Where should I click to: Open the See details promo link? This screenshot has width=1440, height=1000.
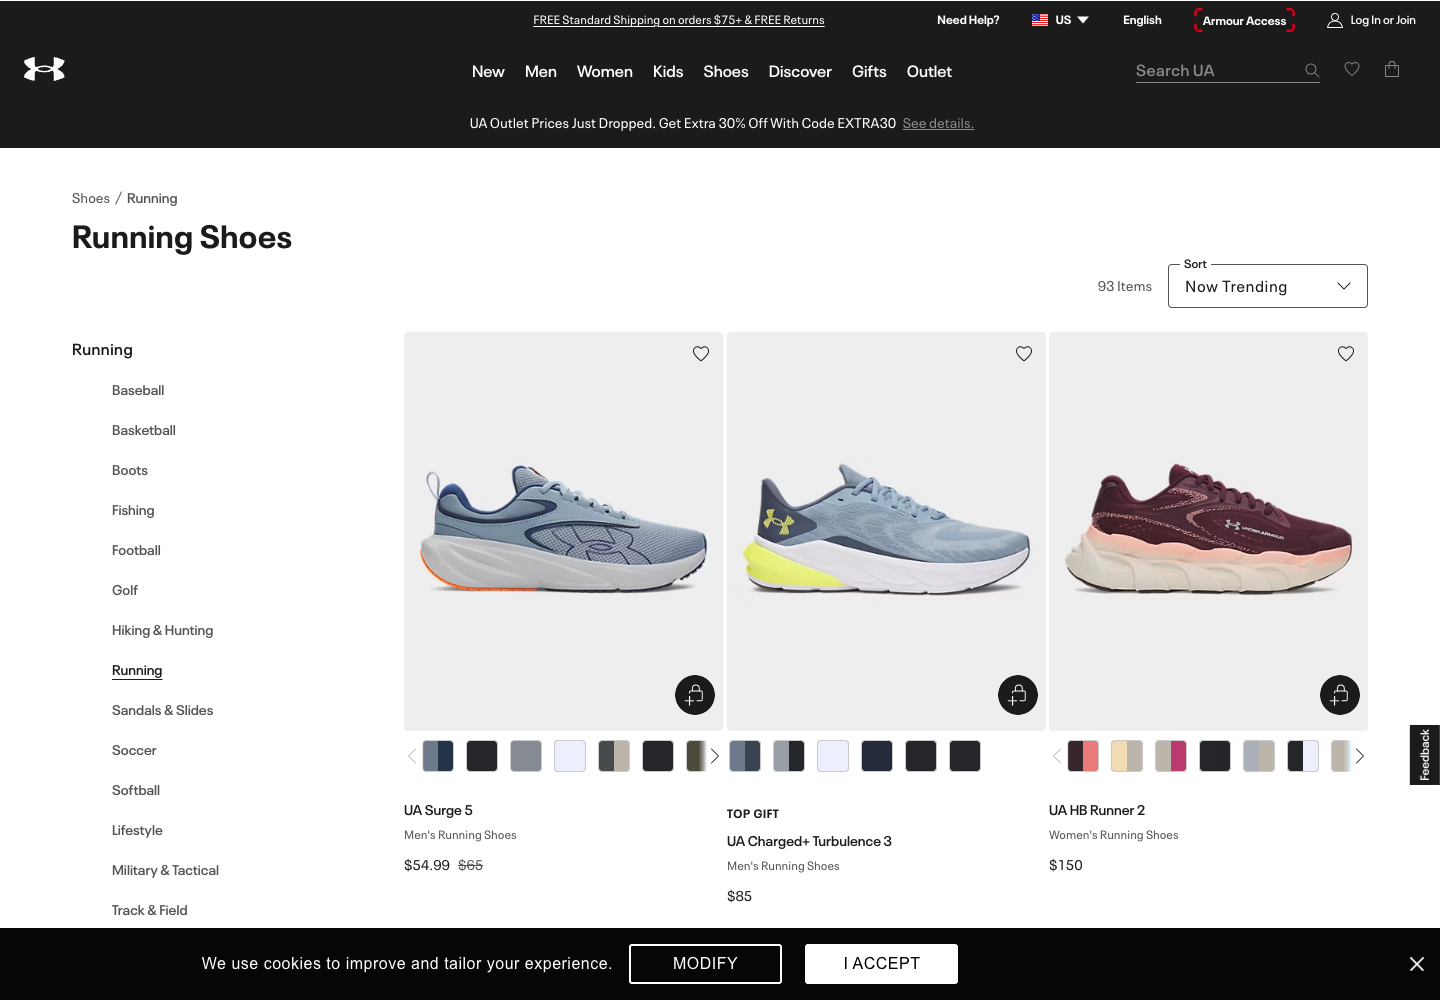click(938, 124)
